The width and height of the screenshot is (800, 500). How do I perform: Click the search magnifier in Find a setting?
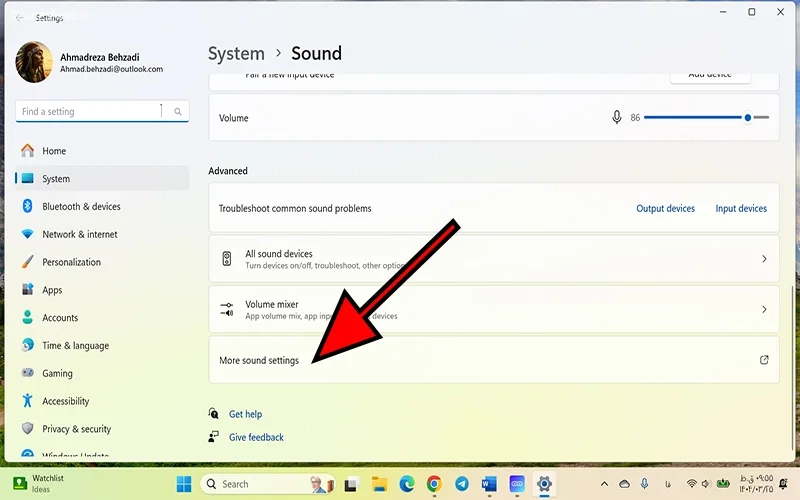(x=178, y=112)
